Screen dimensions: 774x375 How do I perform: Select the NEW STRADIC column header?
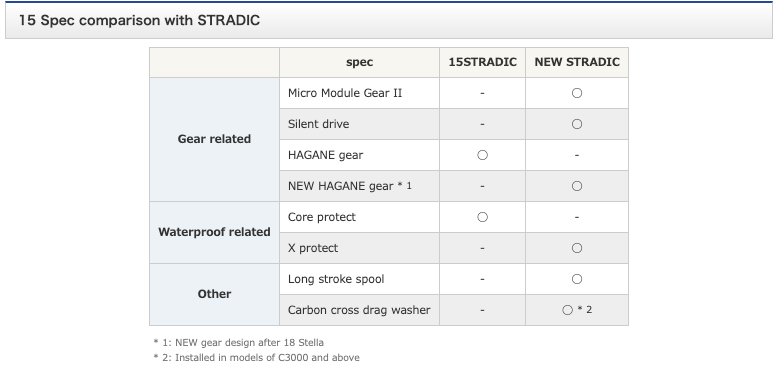click(x=577, y=62)
